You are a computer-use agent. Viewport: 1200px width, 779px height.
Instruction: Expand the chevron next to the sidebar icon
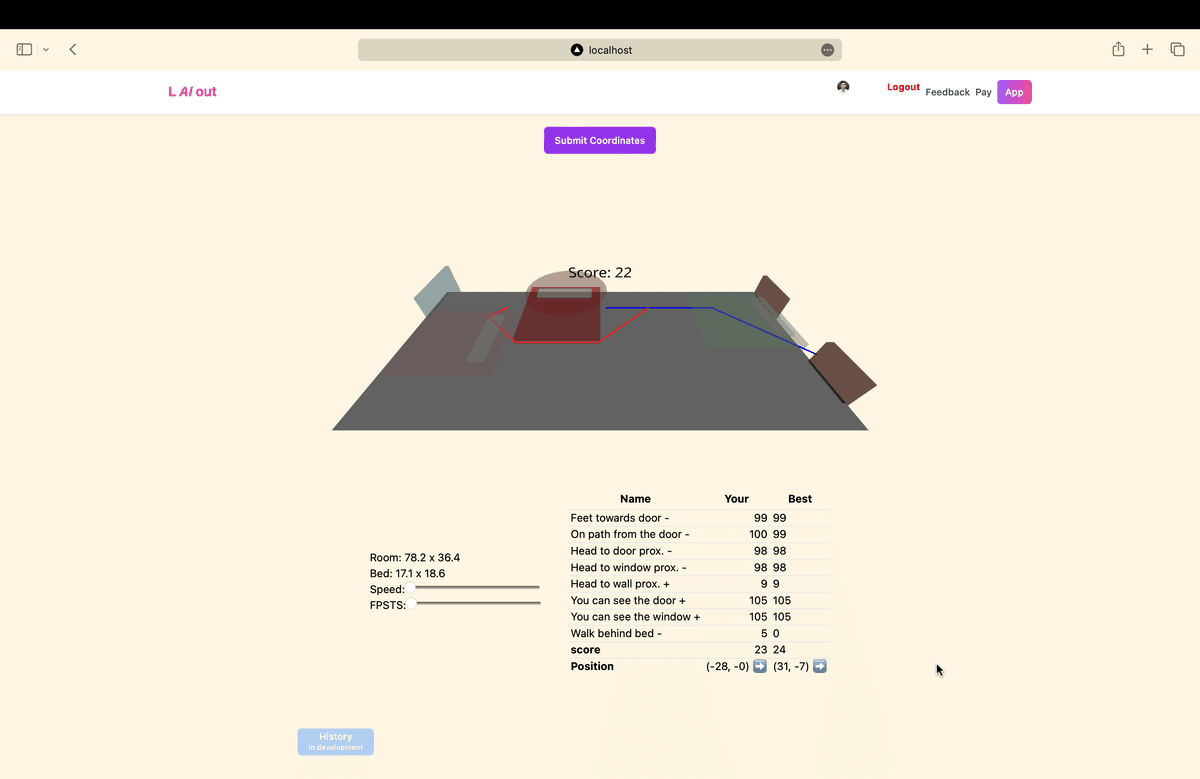click(x=45, y=48)
